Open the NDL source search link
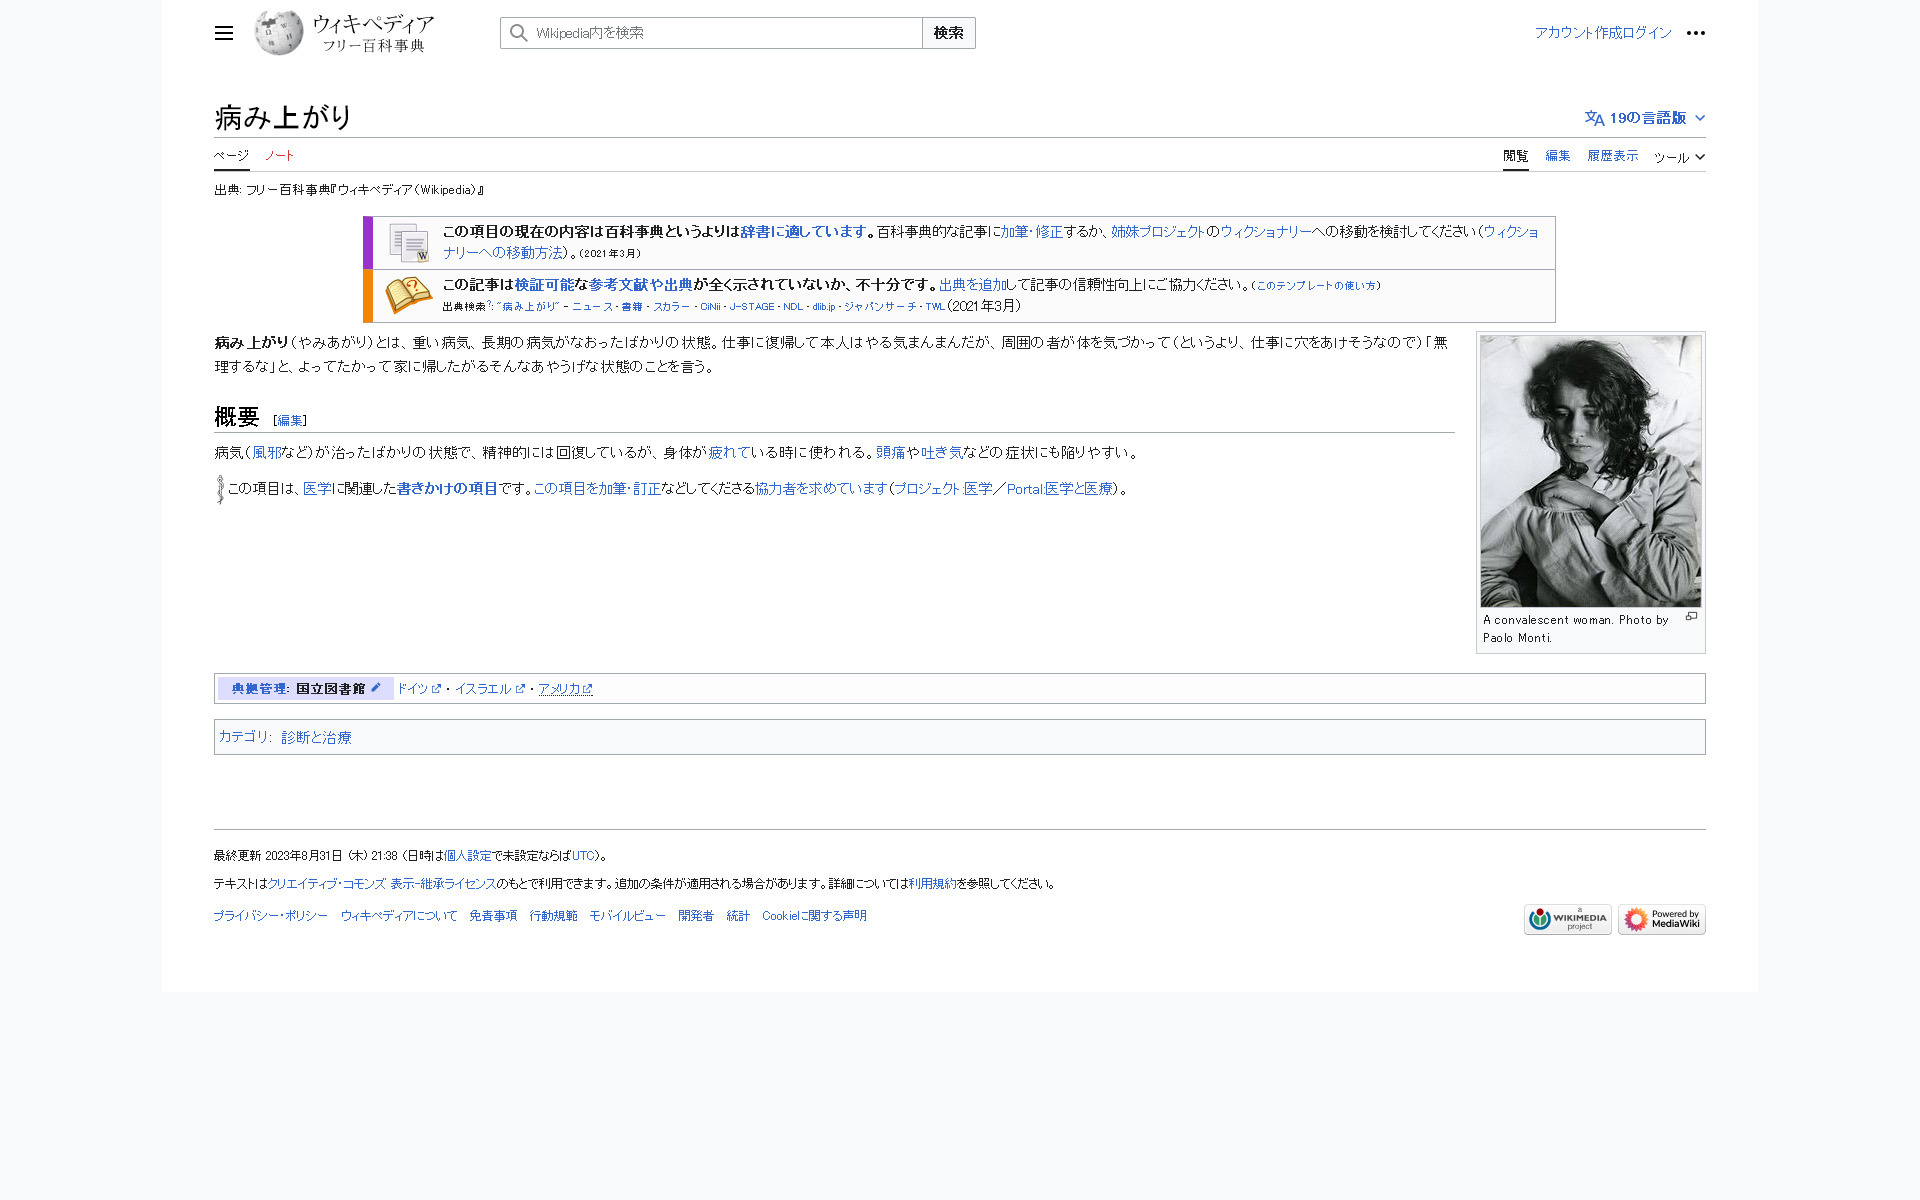 click(793, 307)
